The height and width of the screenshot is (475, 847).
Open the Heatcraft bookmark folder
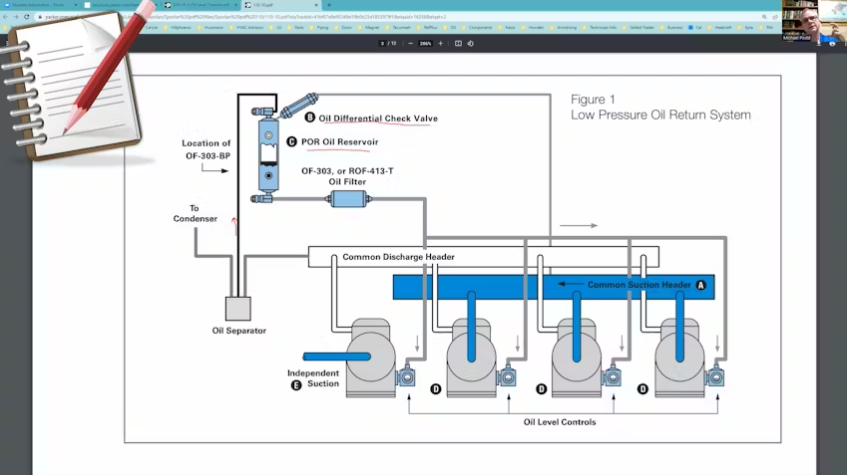pos(720,28)
